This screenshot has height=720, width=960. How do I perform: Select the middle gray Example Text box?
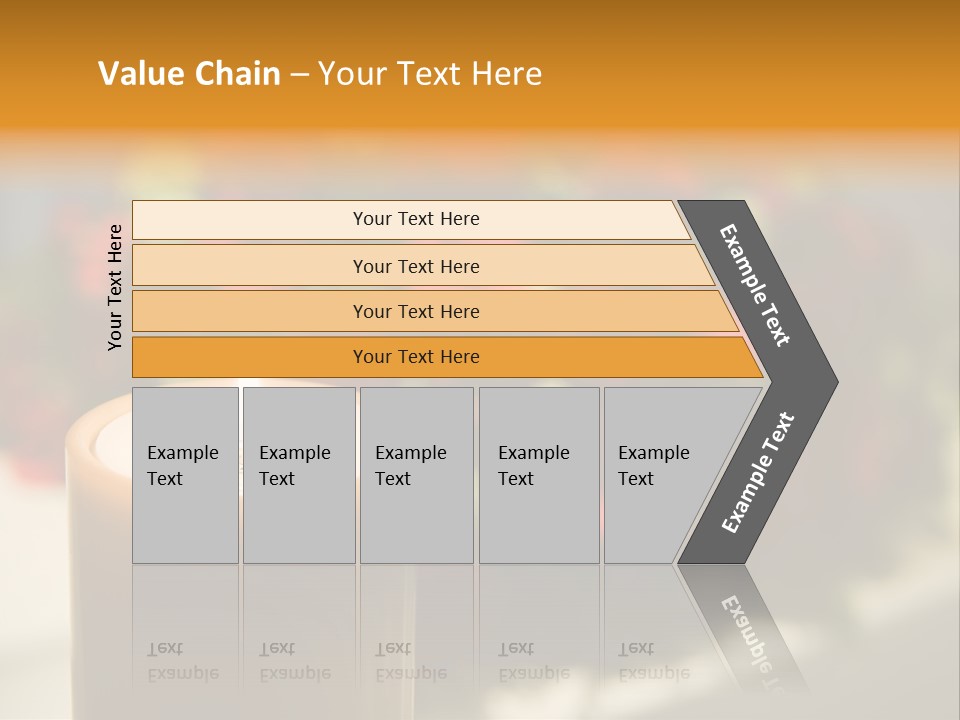click(416, 475)
